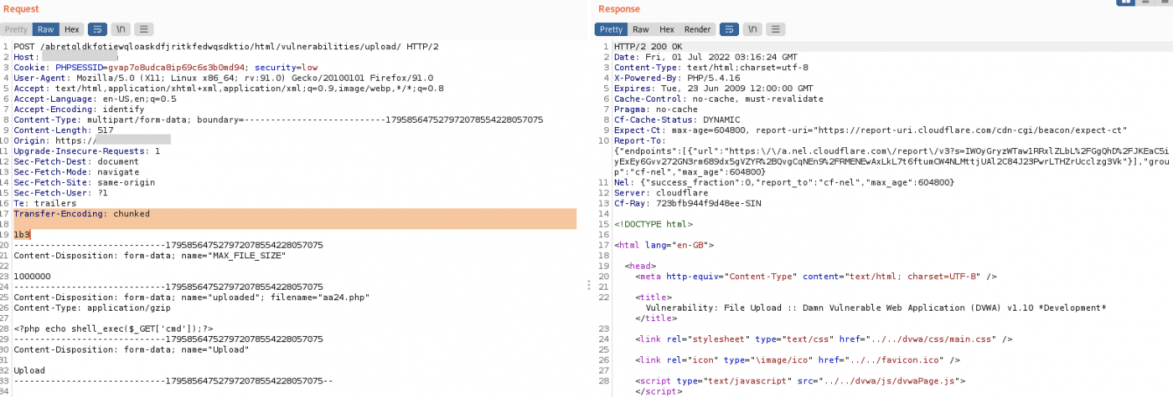1173x397 pixels.
Task: Click the 1b3 chunk size value
Action: 22,235
